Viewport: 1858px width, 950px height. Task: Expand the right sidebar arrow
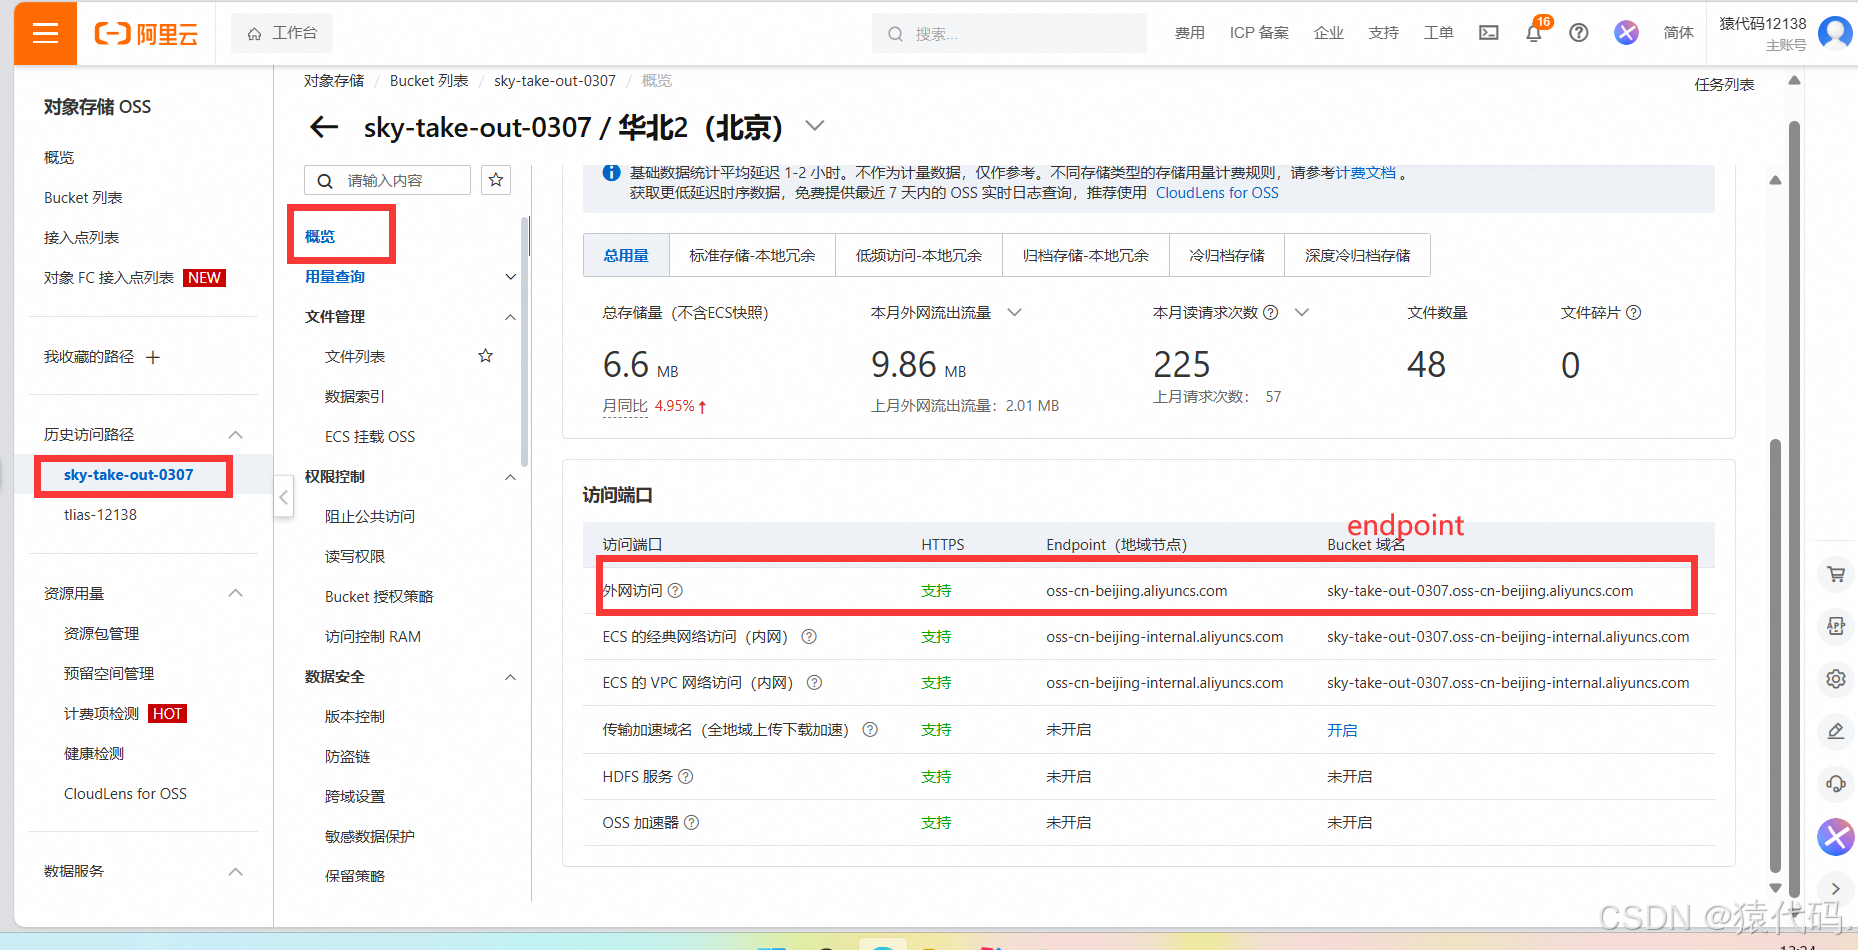pyautogui.click(x=1836, y=889)
